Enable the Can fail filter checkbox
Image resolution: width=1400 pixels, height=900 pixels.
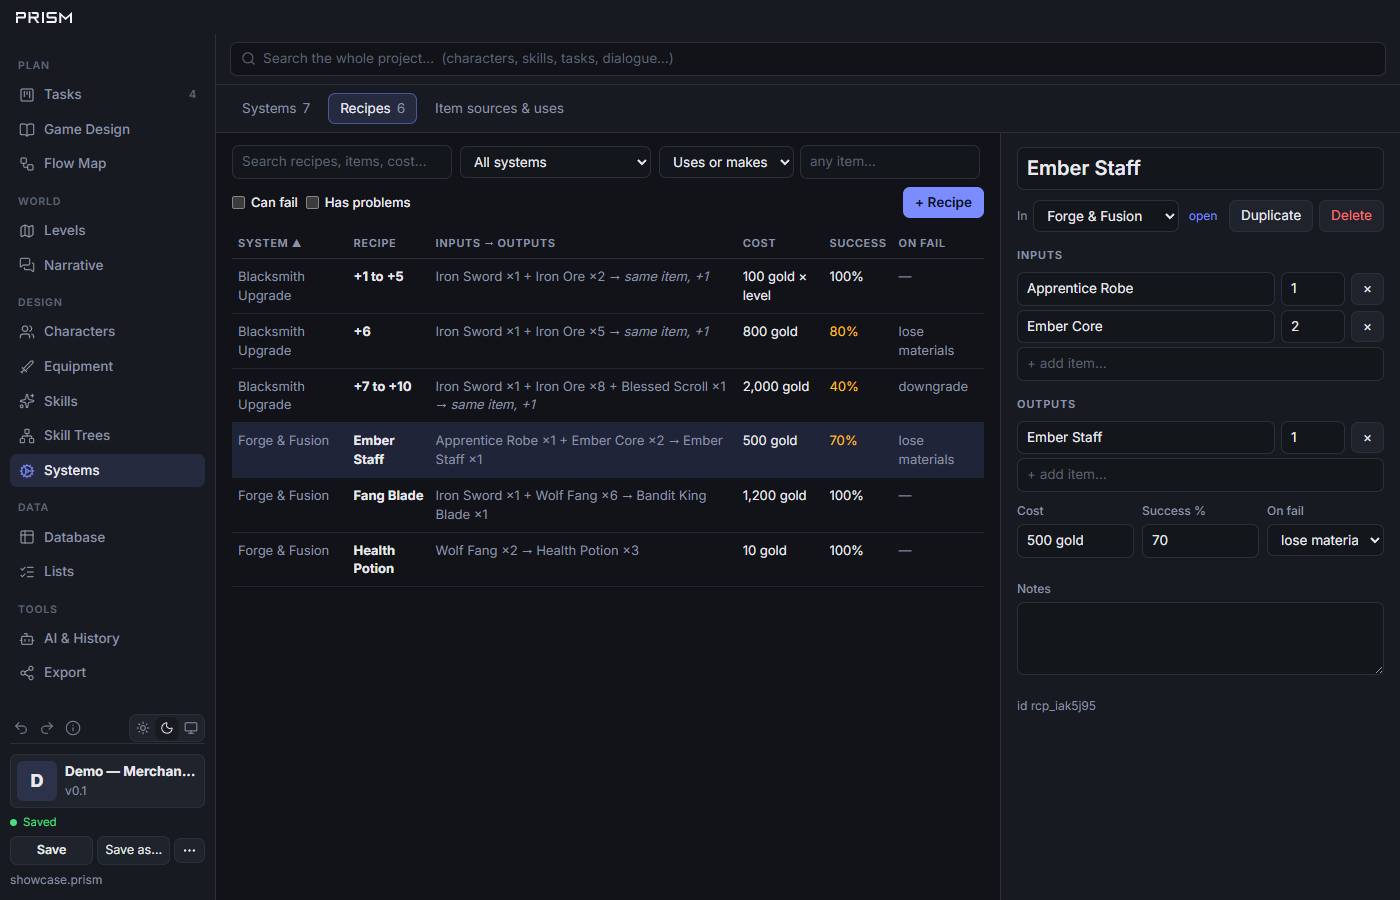(239, 202)
